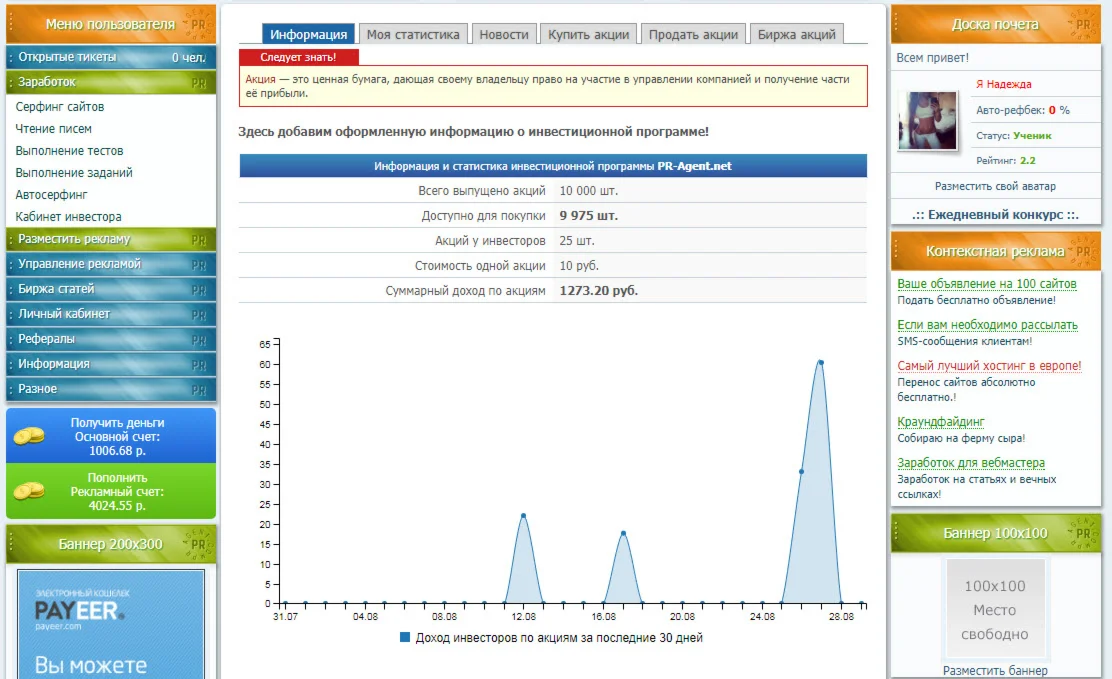Screen dimensions: 1112x679
Task: Expand the Биржа статей section
Action: (111, 289)
